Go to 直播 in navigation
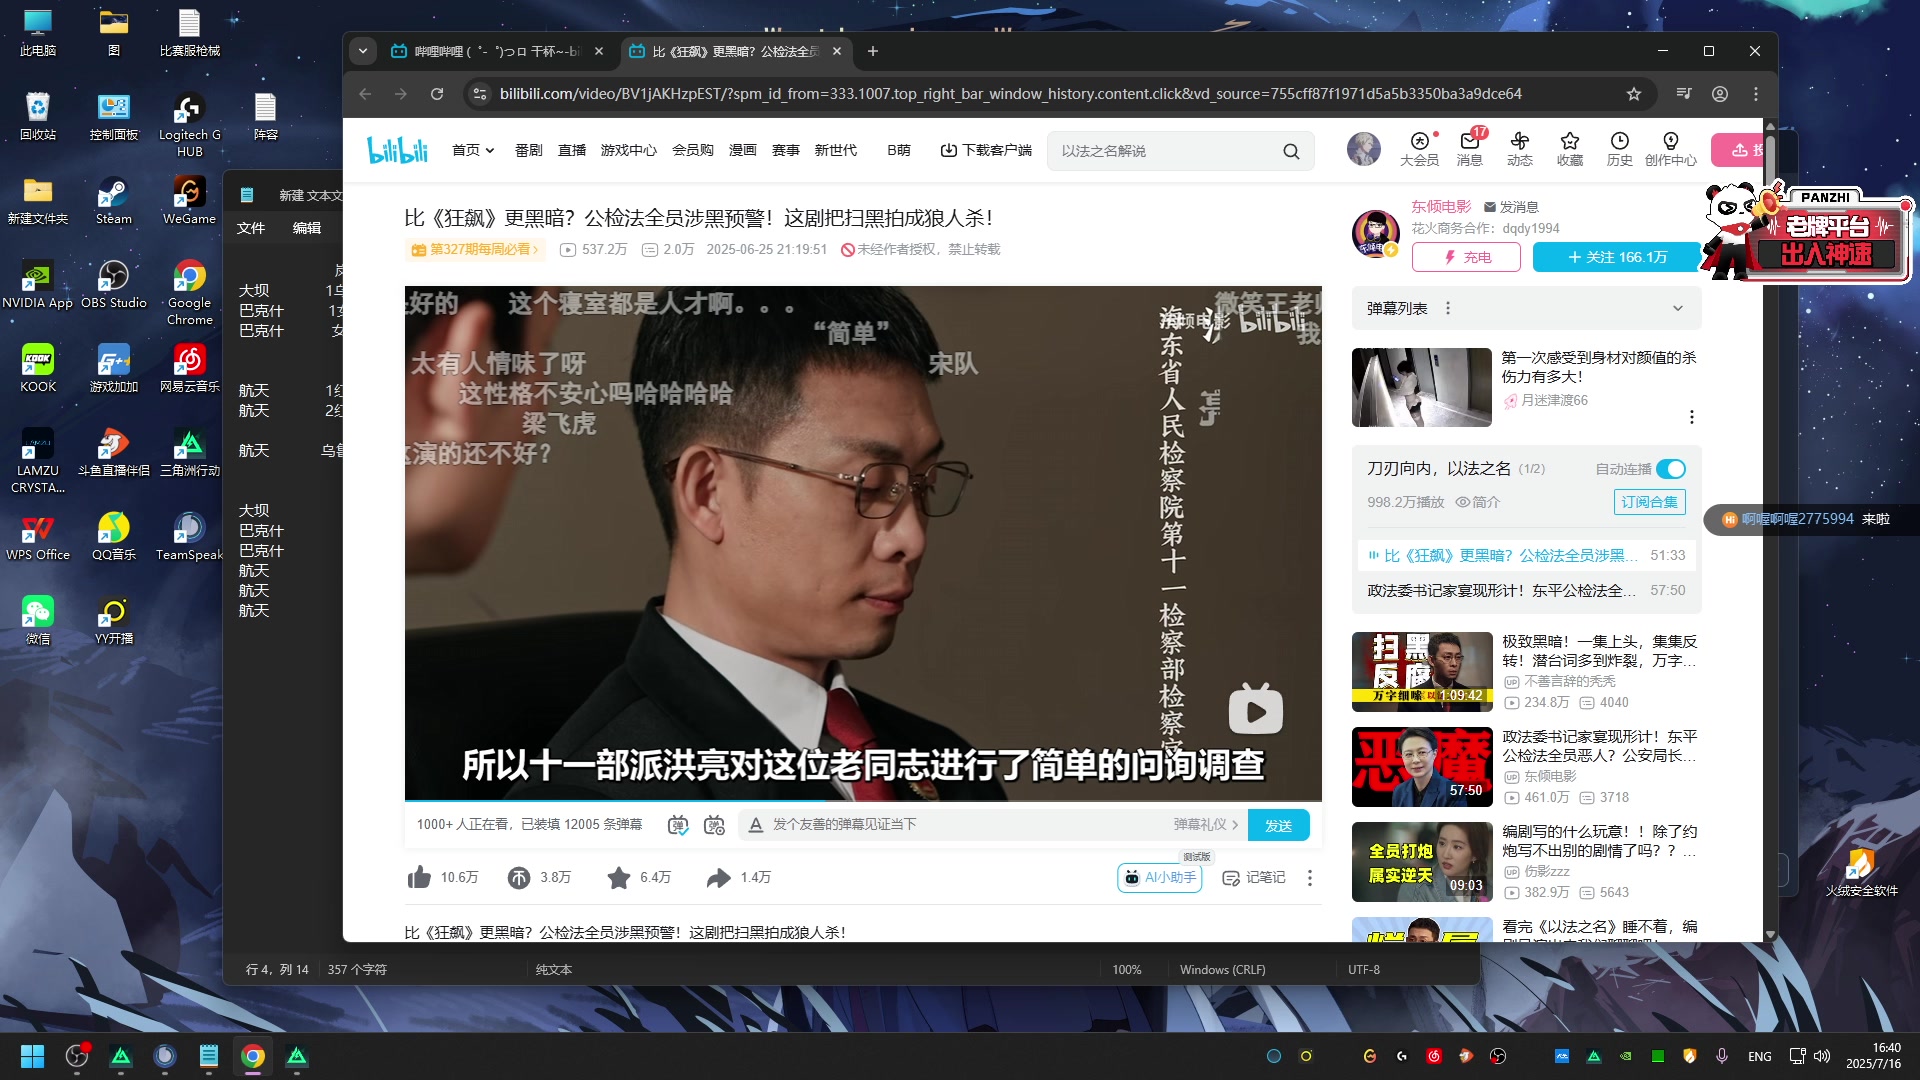Screen dimensions: 1920x1080 pos(572,150)
